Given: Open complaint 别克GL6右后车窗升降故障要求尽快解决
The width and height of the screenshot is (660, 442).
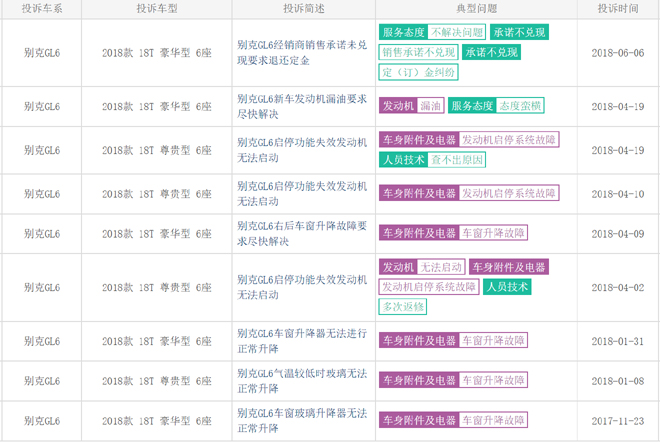Looking at the screenshot, I should coord(302,234).
